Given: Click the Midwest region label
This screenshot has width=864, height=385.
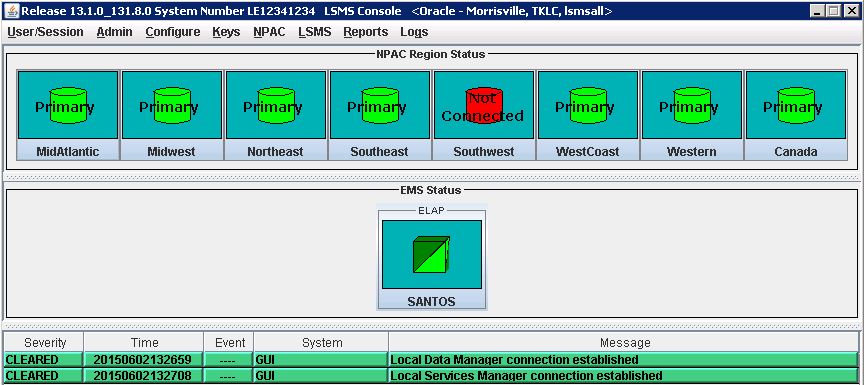Looking at the screenshot, I should click(x=171, y=151).
